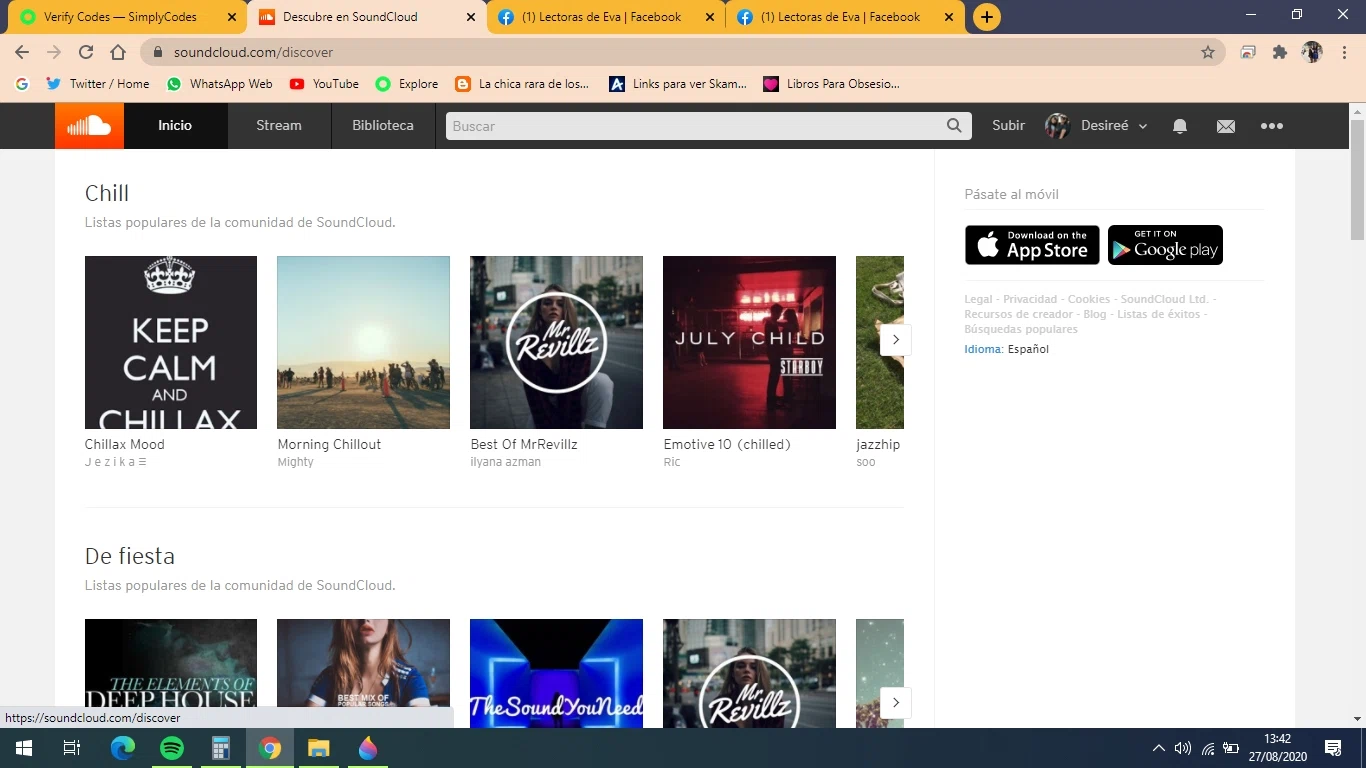This screenshot has height=768, width=1366.
Task: Click Desireé profile avatar
Action: pos(1057,126)
